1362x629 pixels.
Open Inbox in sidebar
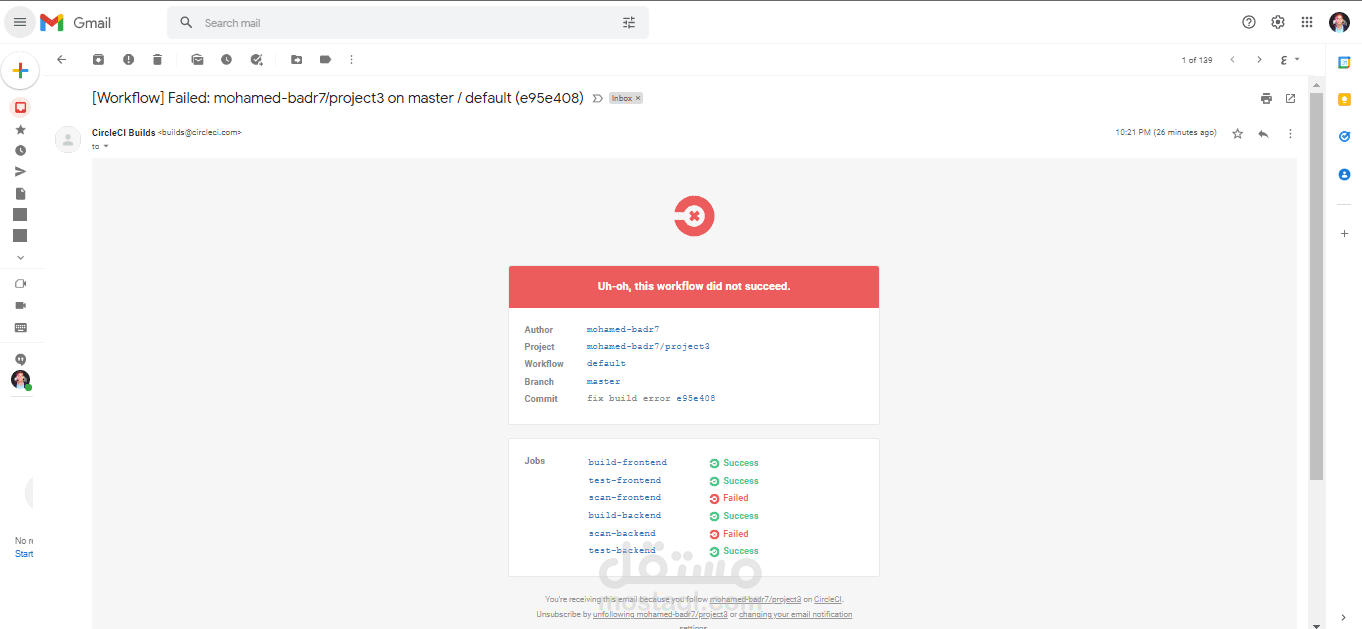click(20, 107)
